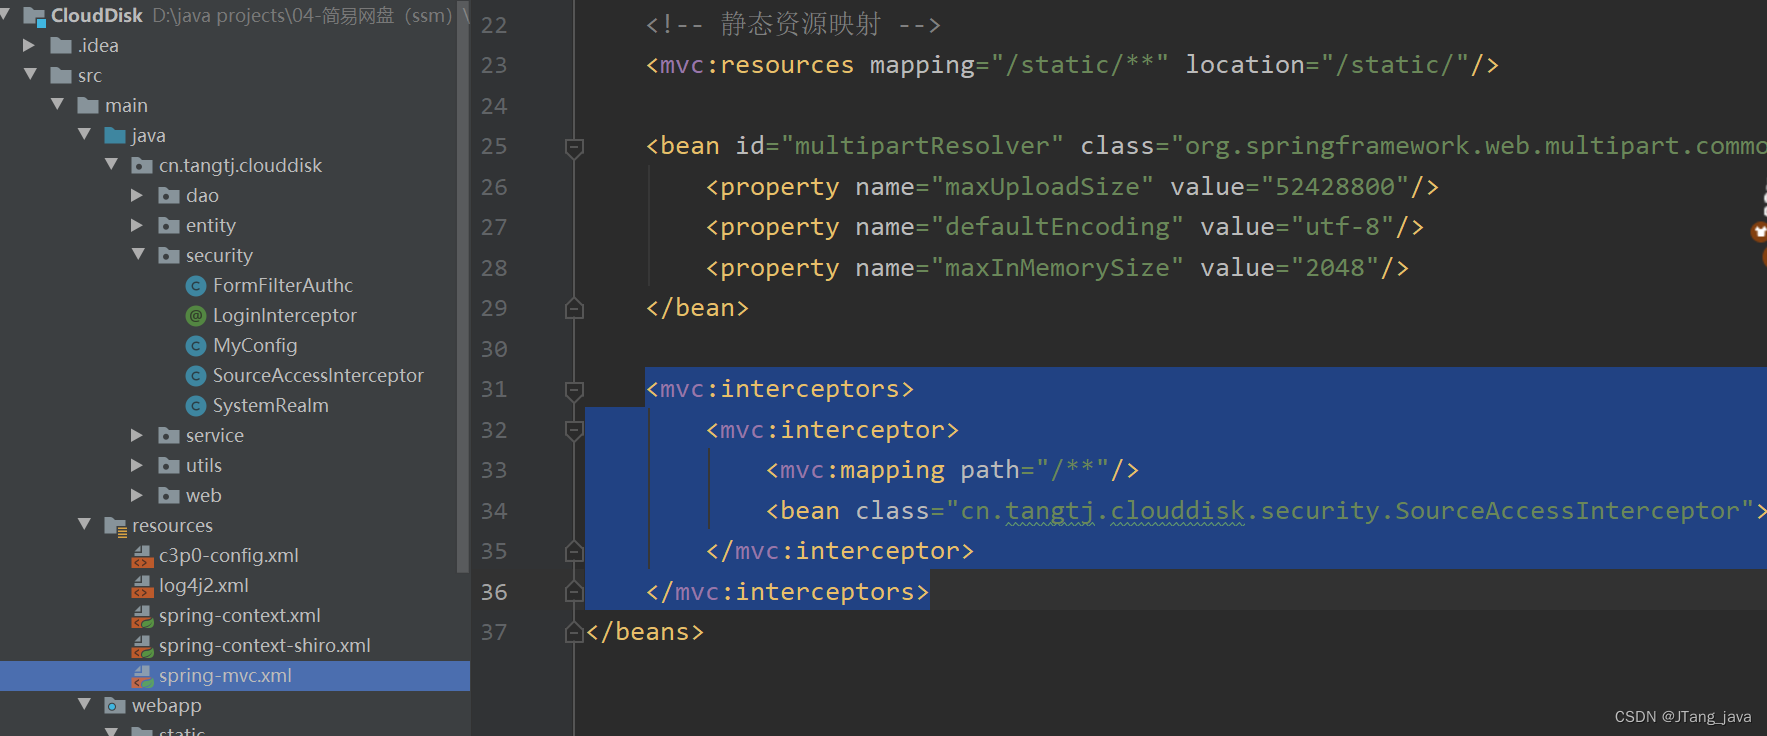This screenshot has width=1767, height=736.
Task: Click the entity package icon
Action: click(169, 225)
